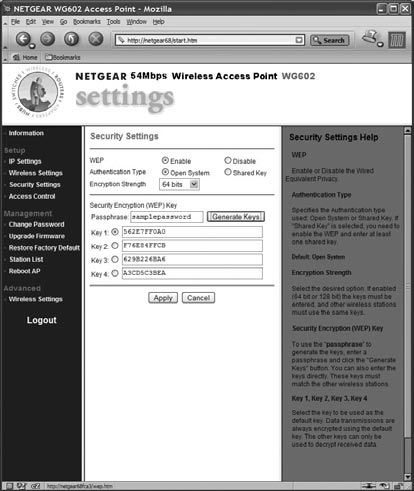Click the Netgear circular logo
Screen dimensions: 414x491
click(x=37, y=92)
